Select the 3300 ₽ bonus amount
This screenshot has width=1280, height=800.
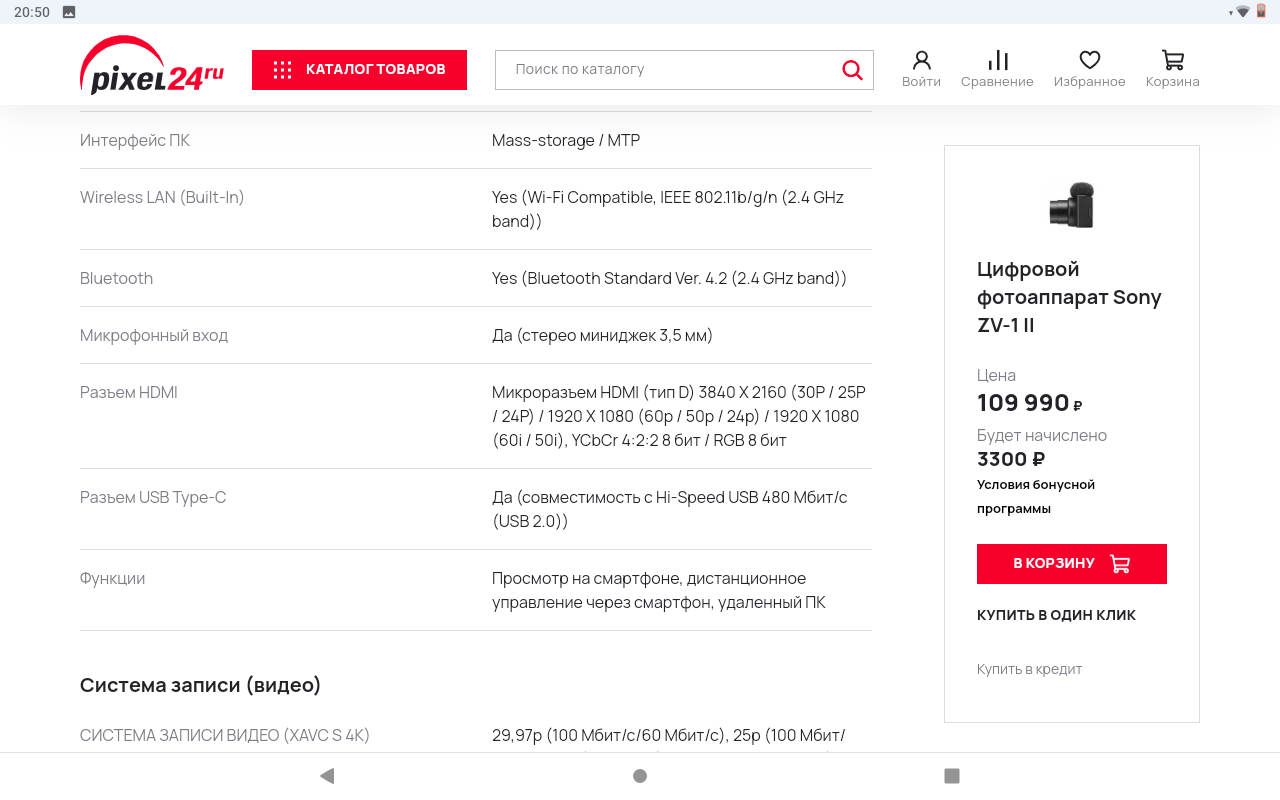pos(1011,459)
